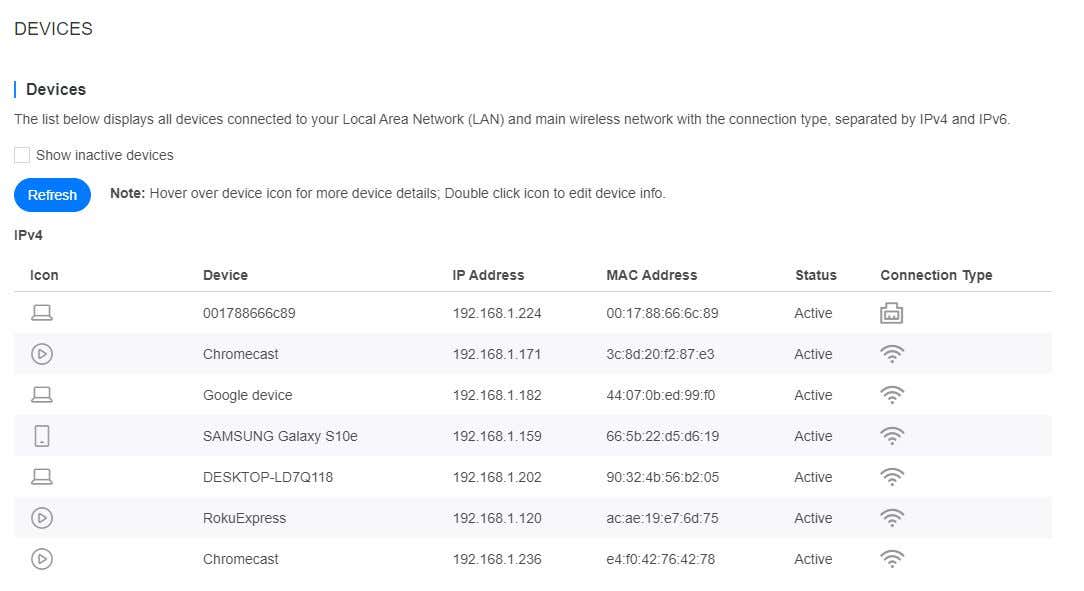Click Wi-Fi icon in Google device row

[892, 395]
